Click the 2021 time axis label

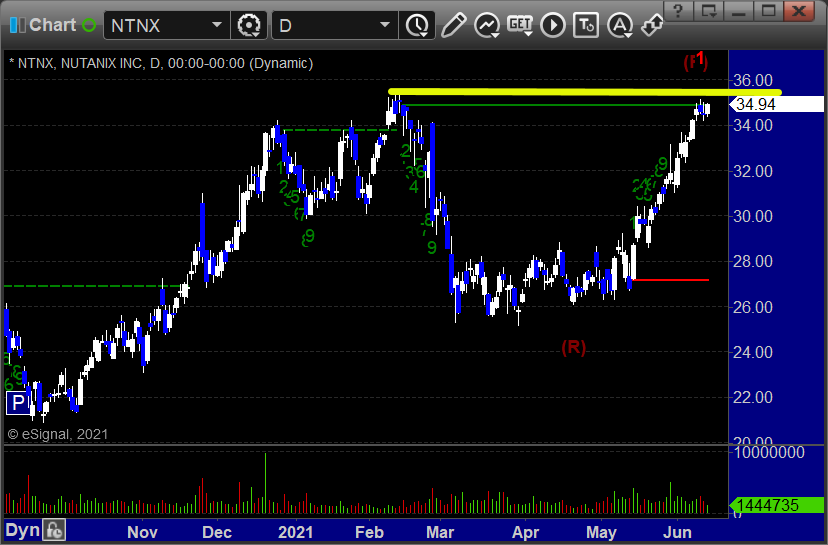tap(295, 532)
